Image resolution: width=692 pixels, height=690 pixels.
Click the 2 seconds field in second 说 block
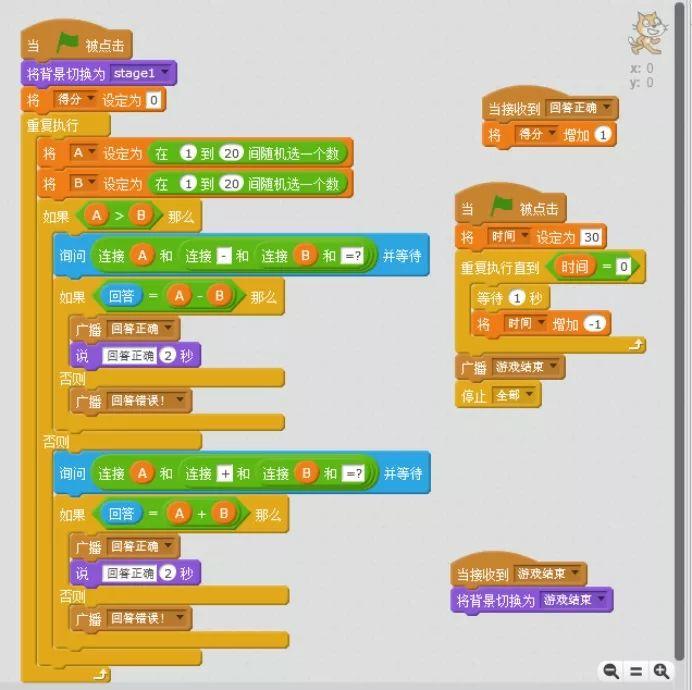click(168, 573)
